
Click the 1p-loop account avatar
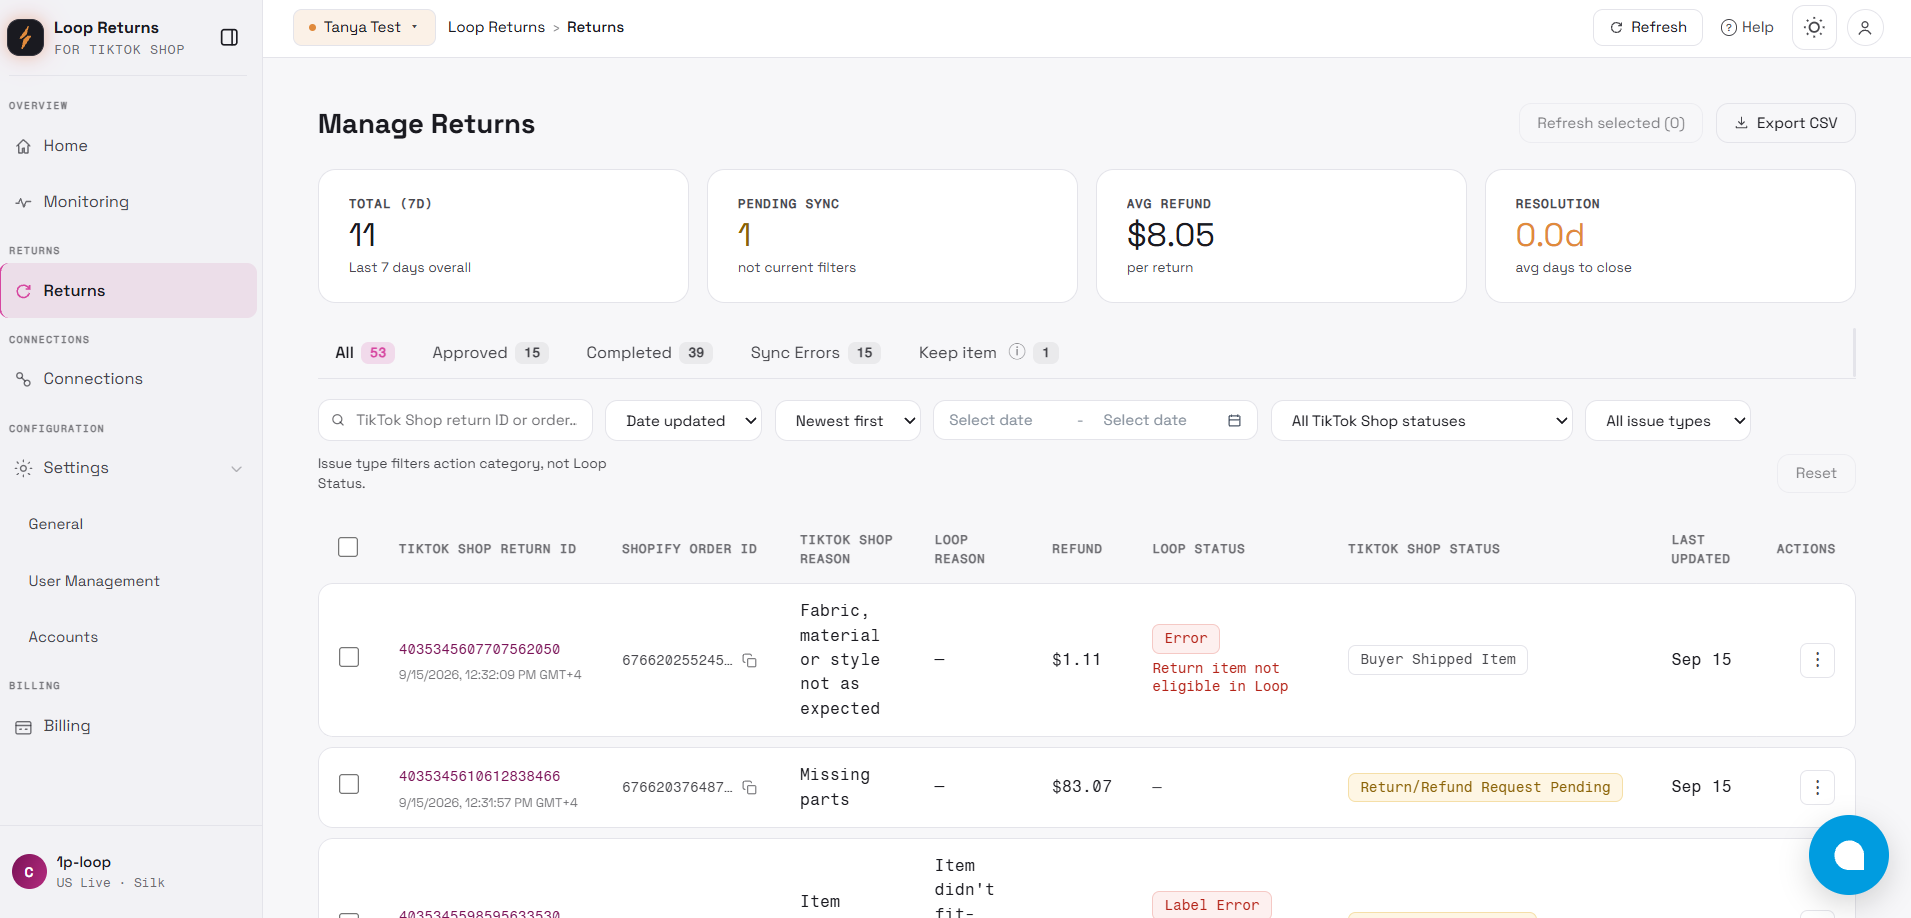click(29, 872)
